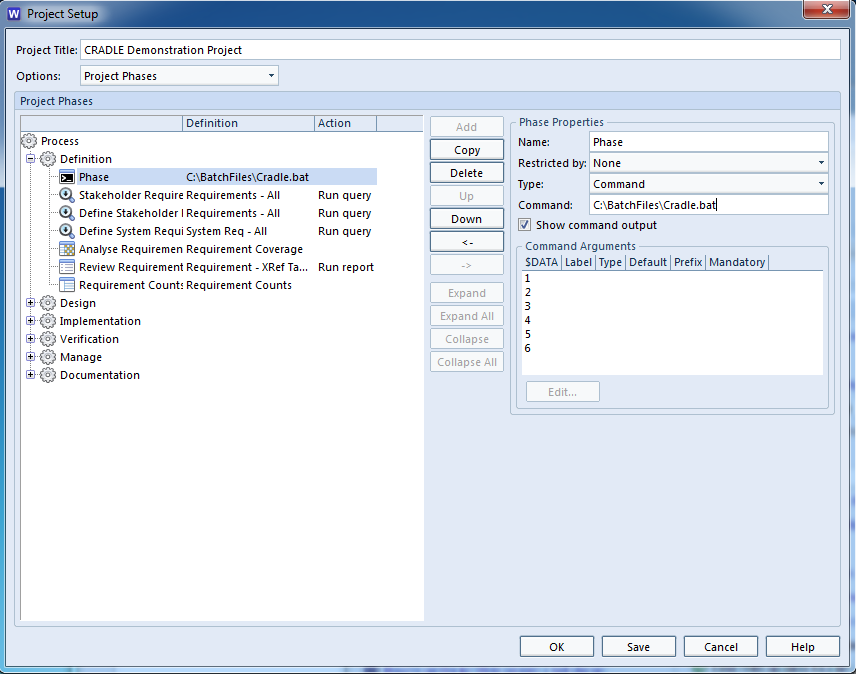The image size is (856, 674).
Task: Collapse the Definition tree node
Action: (31, 159)
